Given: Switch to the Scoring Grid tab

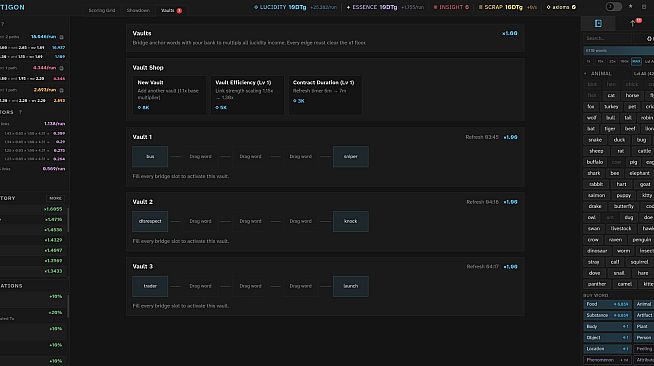Looking at the screenshot, I should (x=101, y=10).
